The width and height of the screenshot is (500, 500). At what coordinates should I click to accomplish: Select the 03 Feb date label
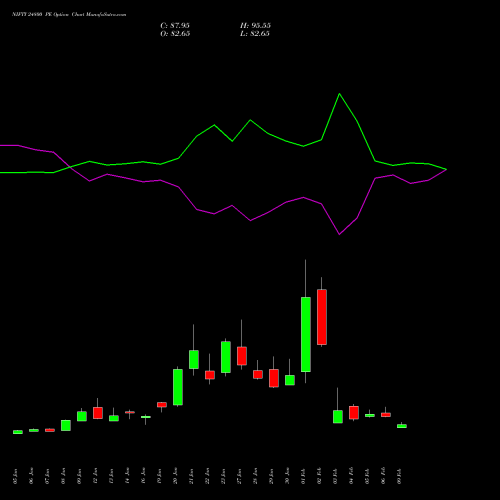[x=335, y=476]
